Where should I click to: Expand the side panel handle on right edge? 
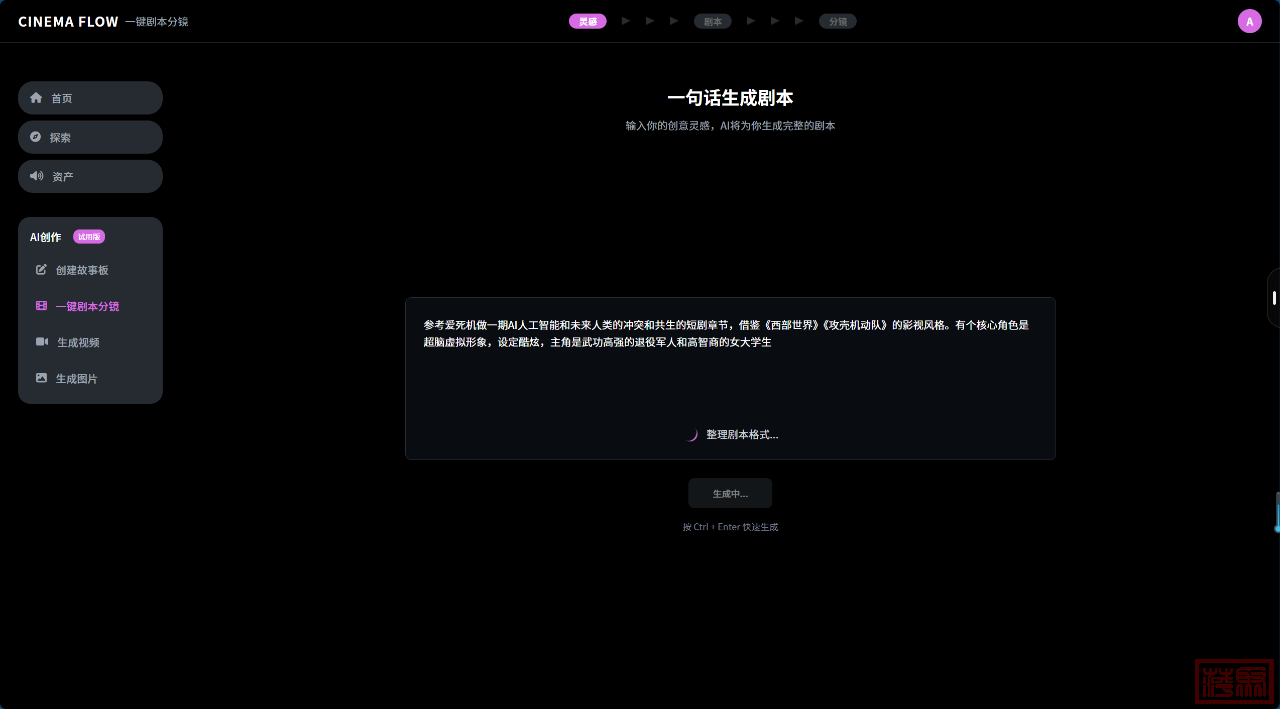(x=1274, y=298)
